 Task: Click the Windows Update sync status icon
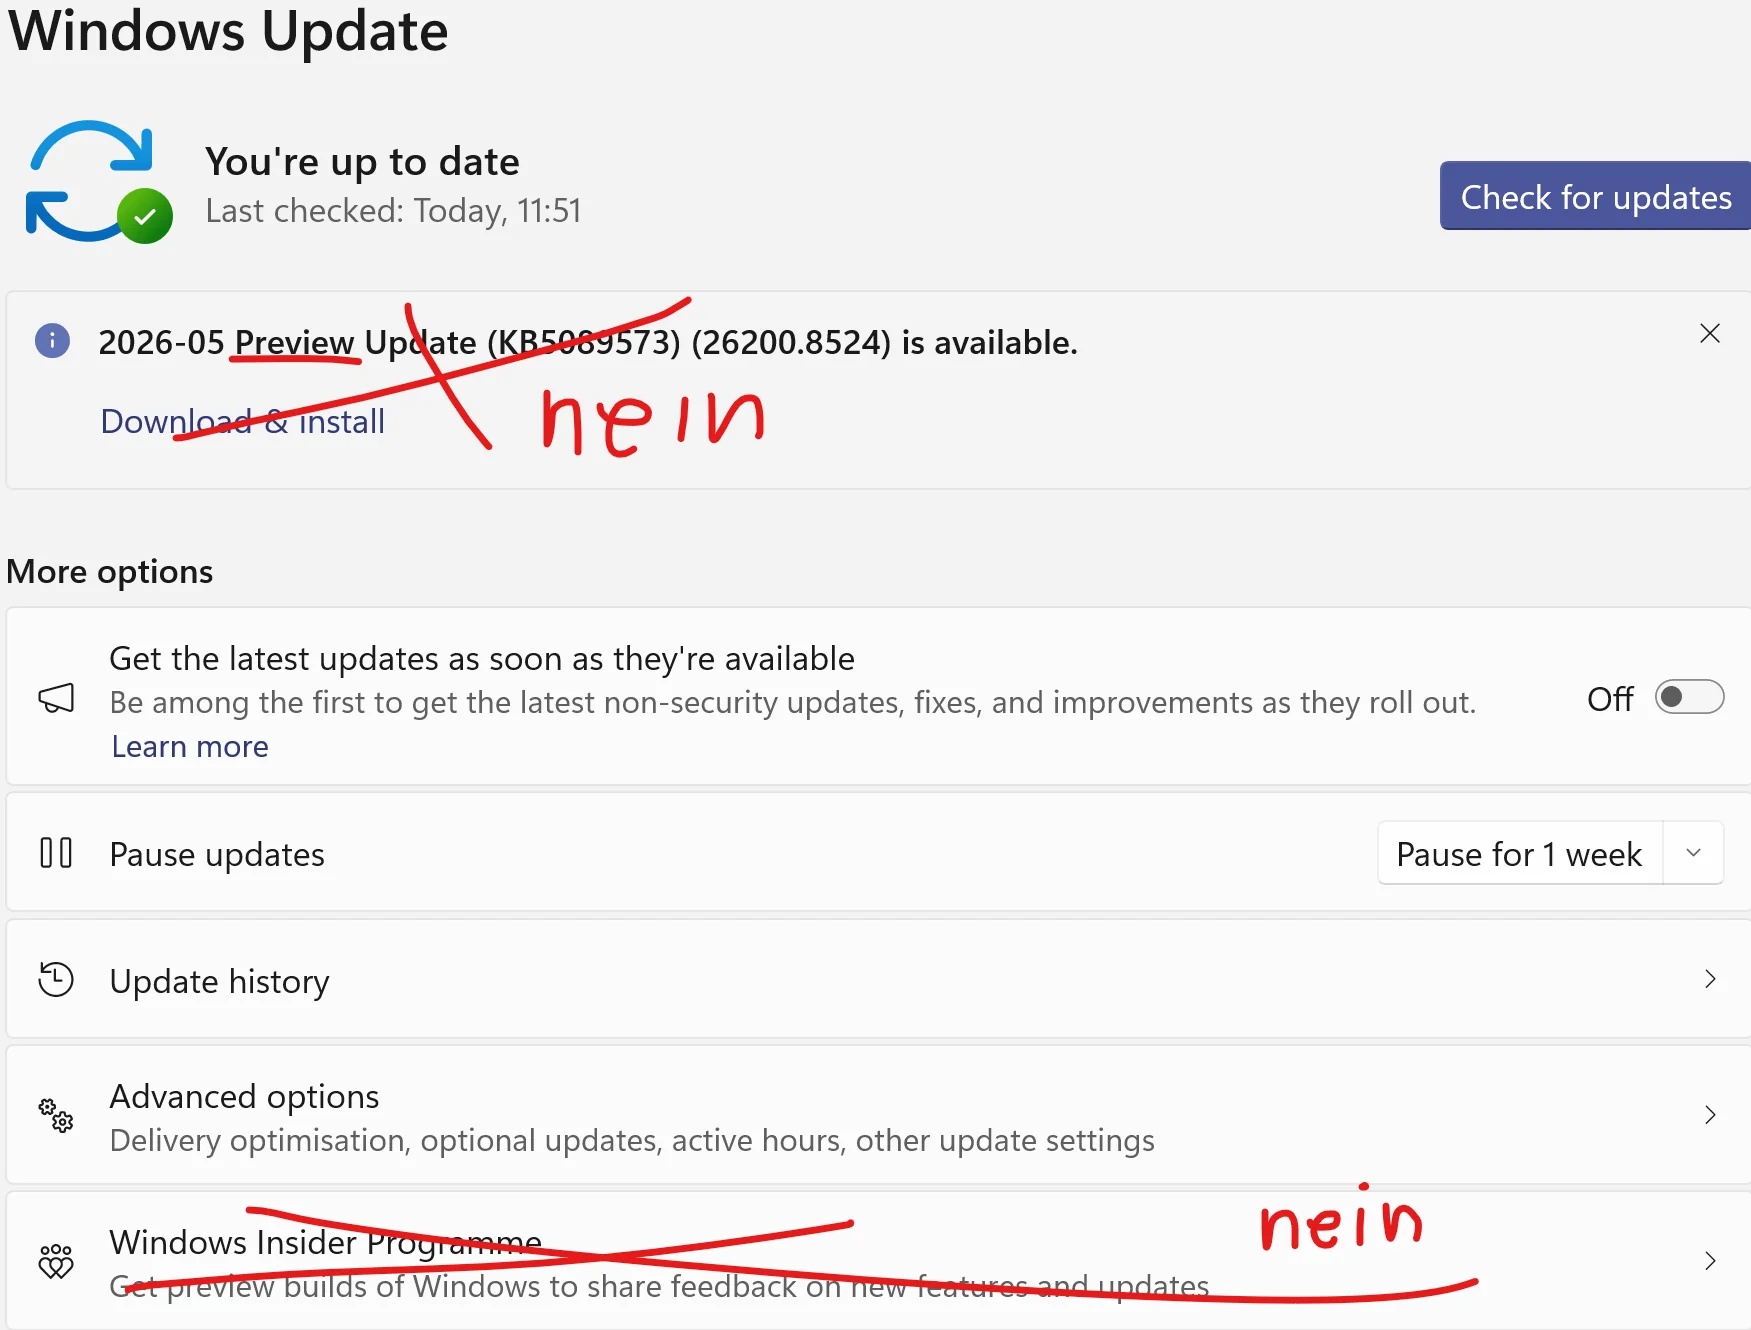(x=98, y=182)
